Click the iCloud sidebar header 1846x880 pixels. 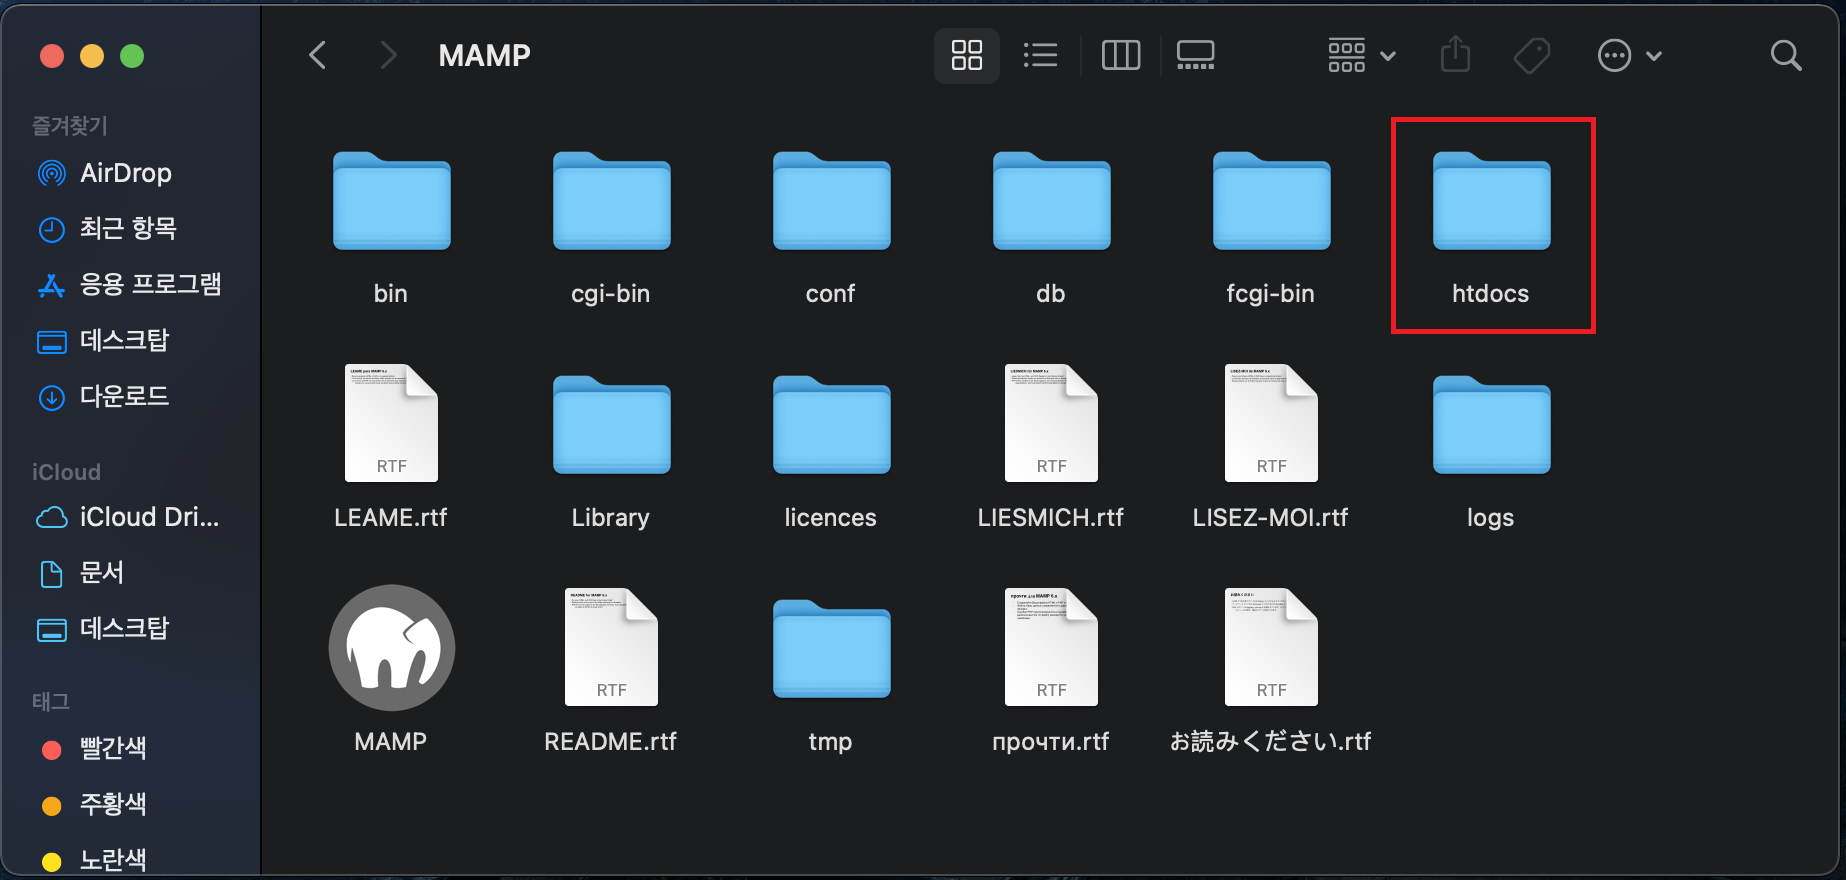(x=66, y=472)
